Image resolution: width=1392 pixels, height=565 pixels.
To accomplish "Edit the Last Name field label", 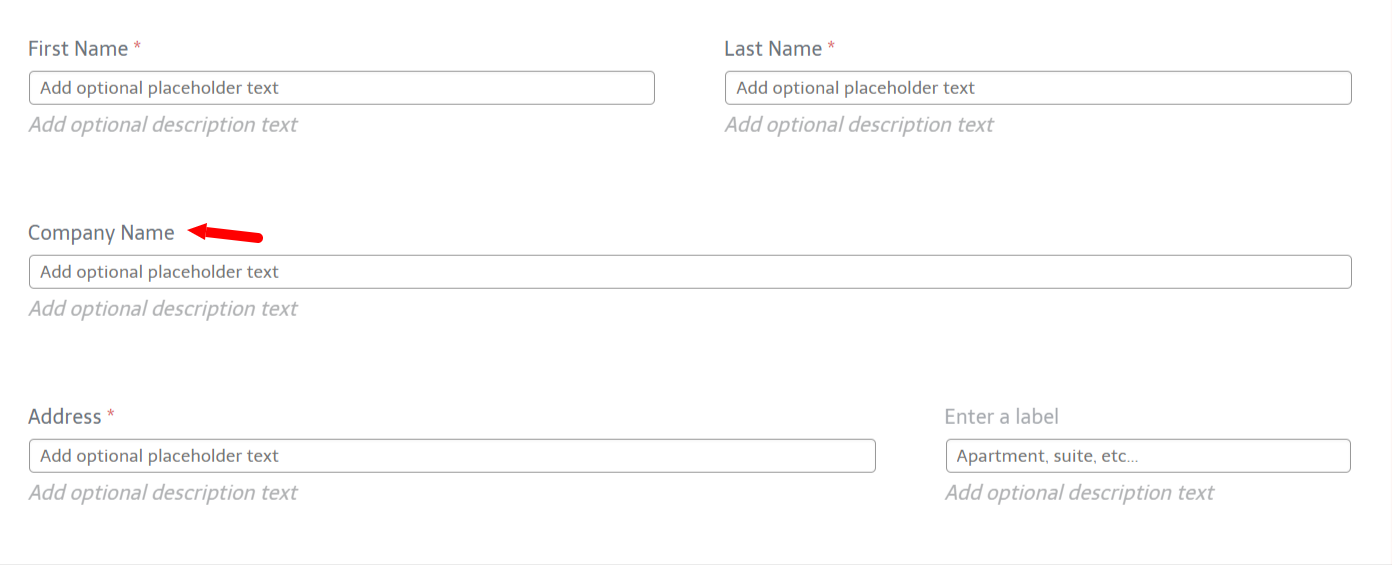I will click(773, 49).
